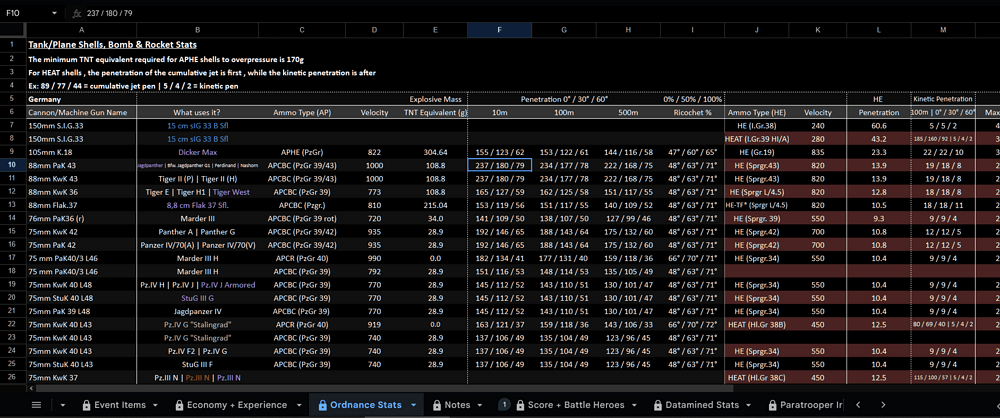
Task: Select row 10 header
Action: (x=13, y=165)
